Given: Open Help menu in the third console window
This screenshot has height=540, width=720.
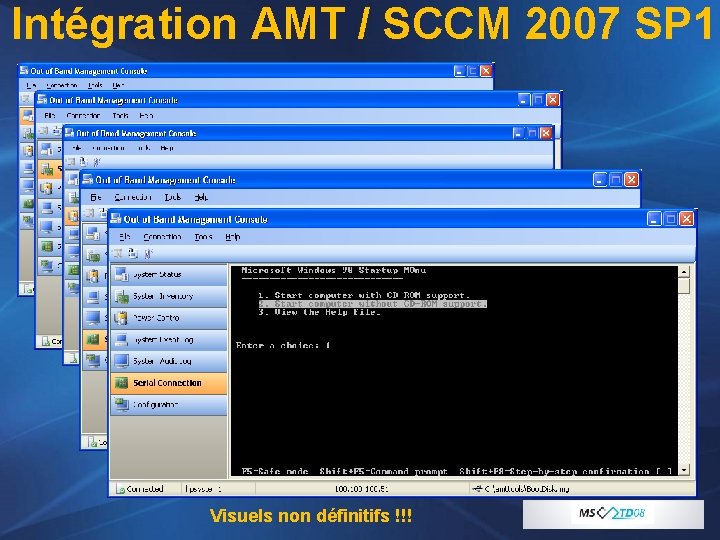Looking at the screenshot, I should 167,148.
